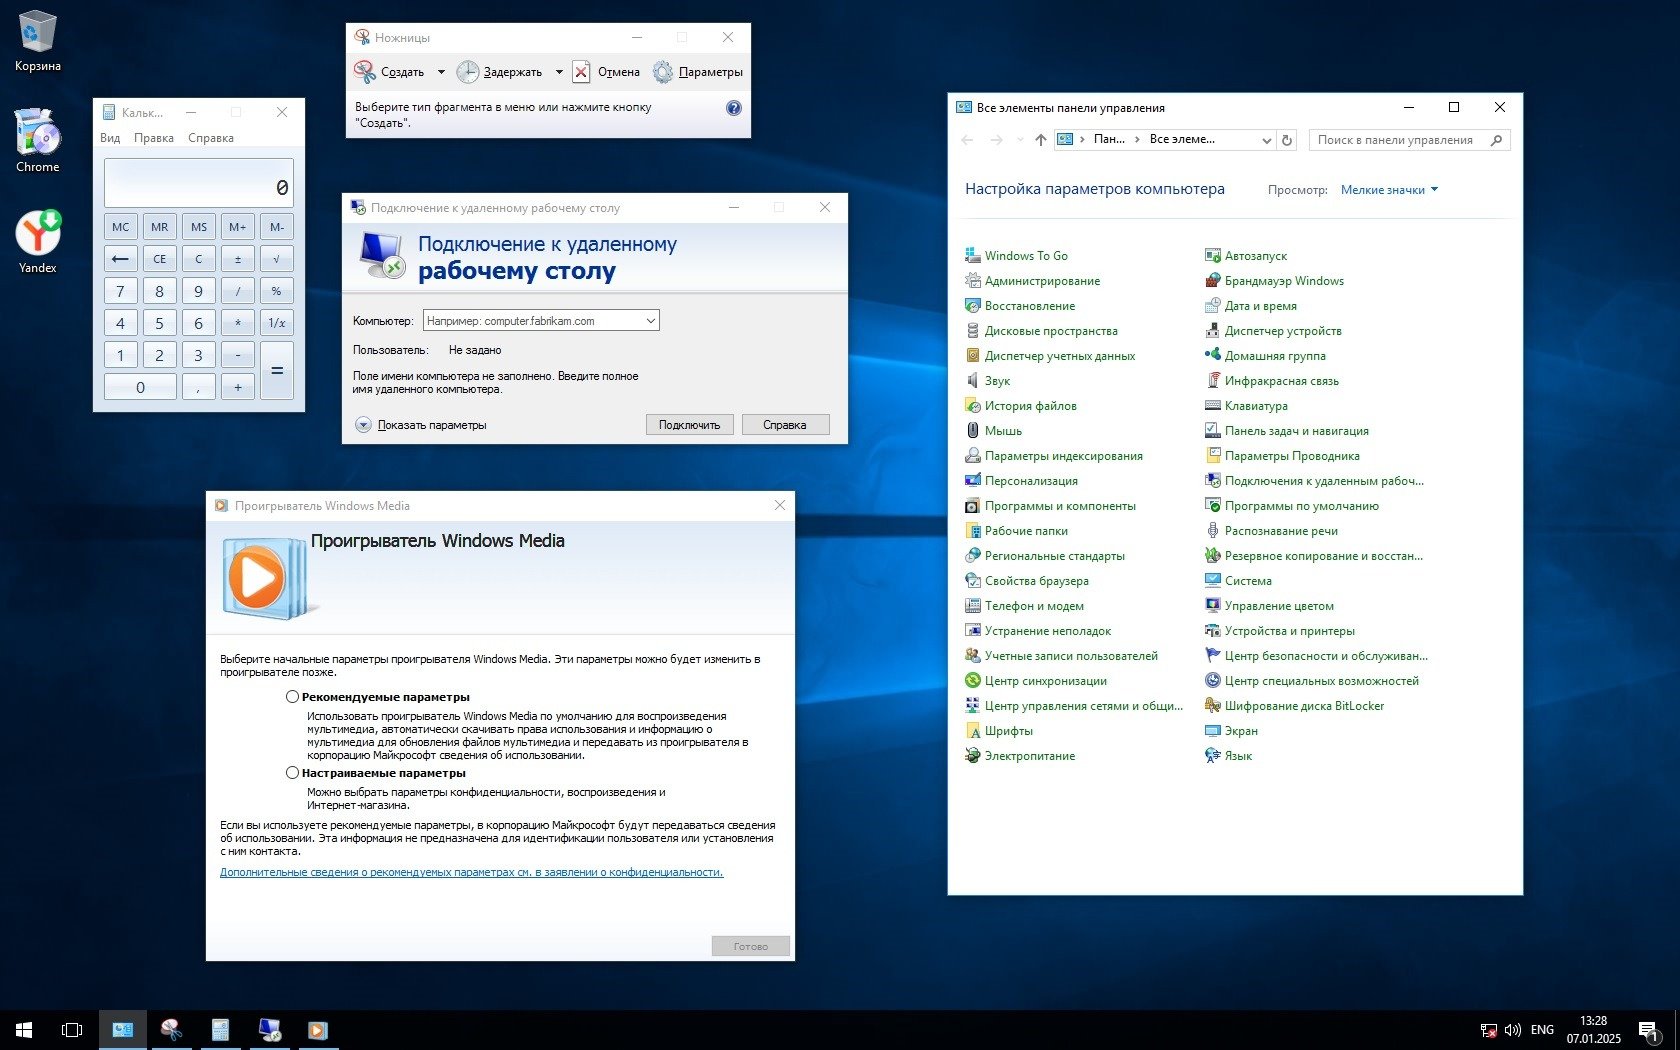Open the Task View taskbar icon

pyautogui.click(x=72, y=1029)
